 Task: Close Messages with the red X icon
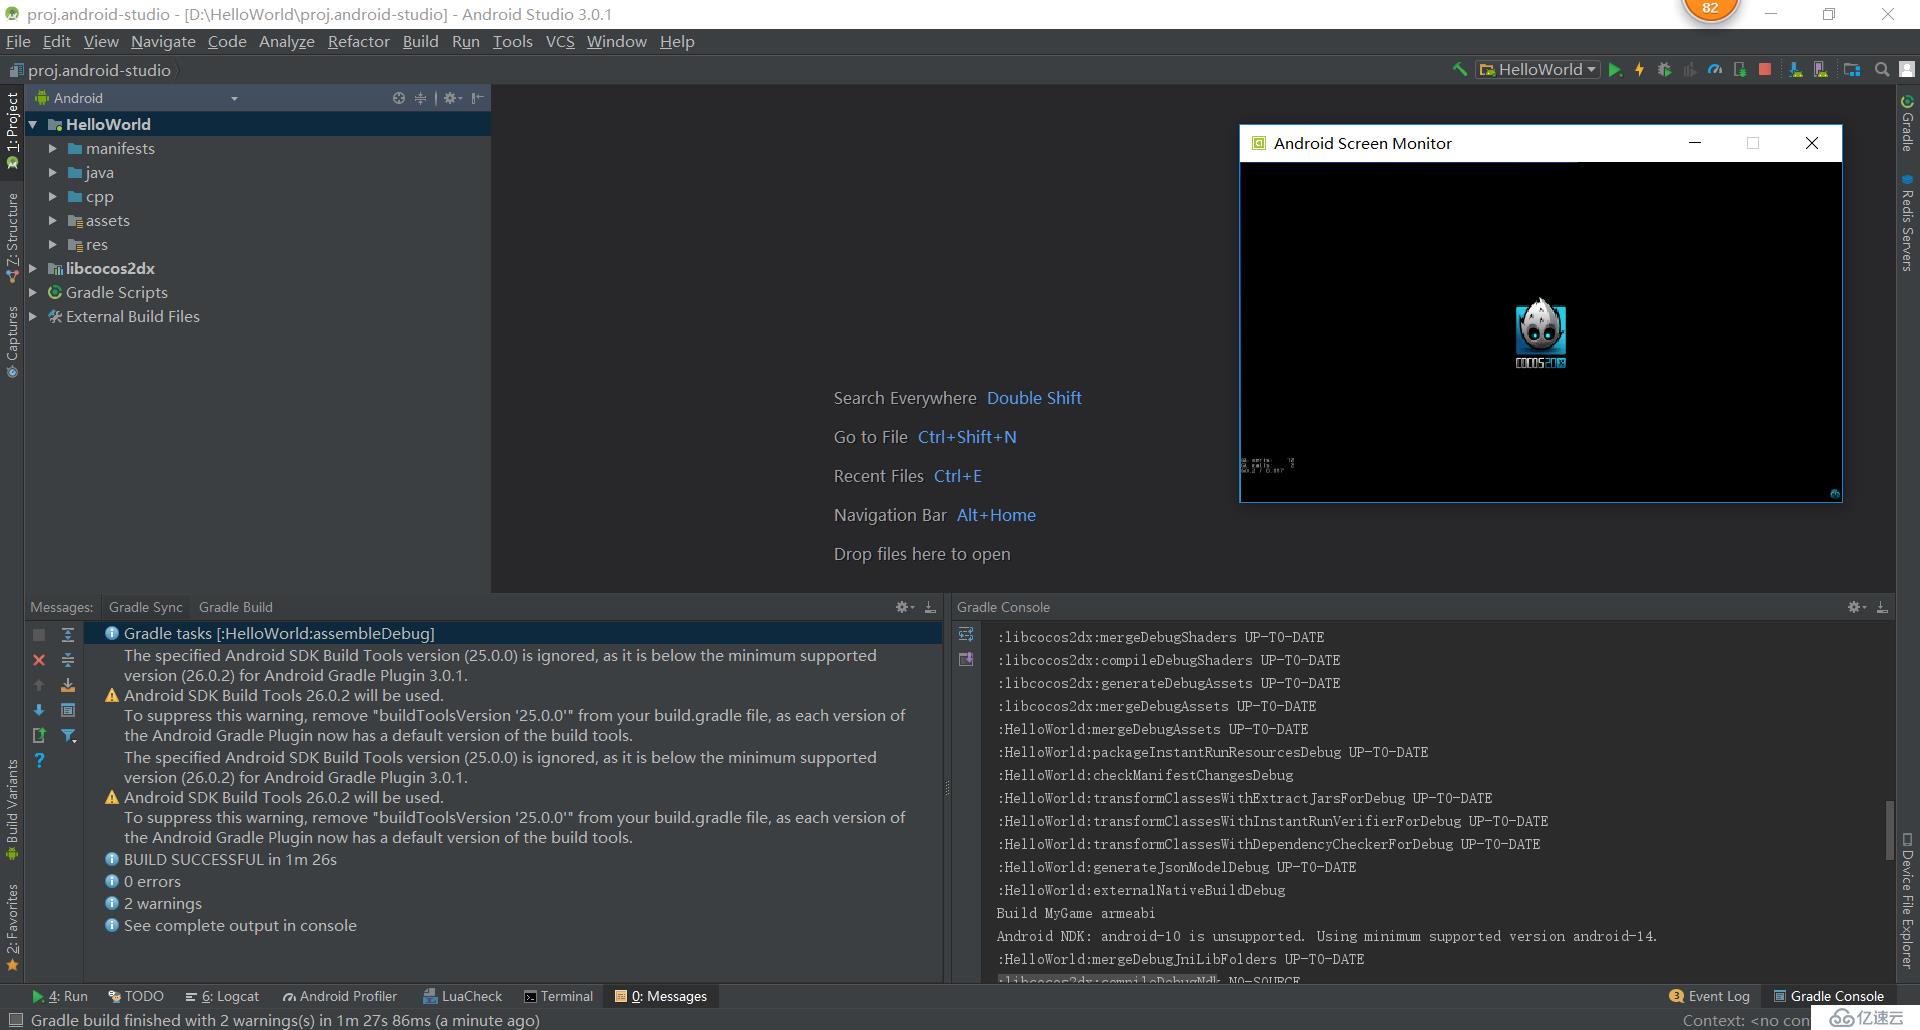[x=39, y=660]
